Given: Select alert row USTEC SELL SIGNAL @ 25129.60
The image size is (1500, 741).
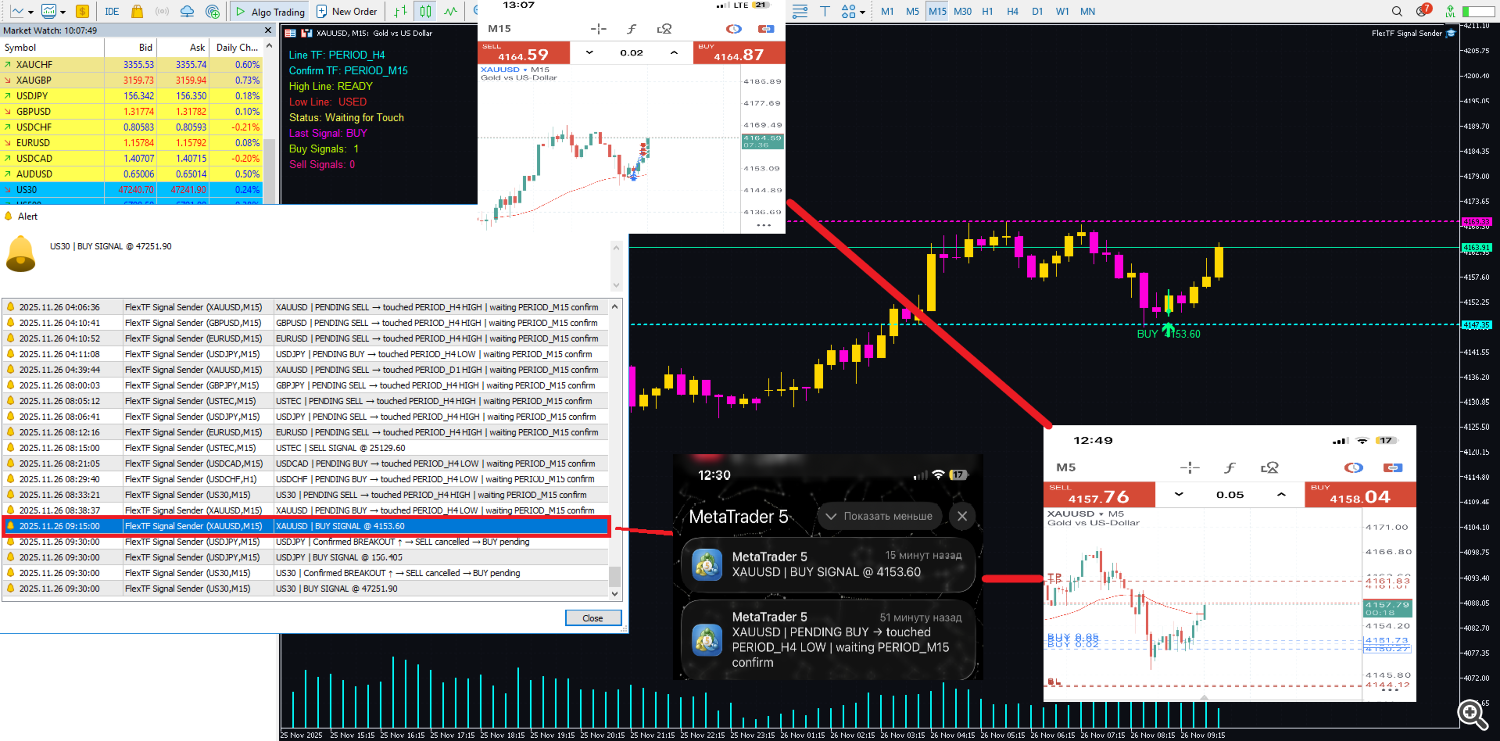Looking at the screenshot, I should click(305, 447).
